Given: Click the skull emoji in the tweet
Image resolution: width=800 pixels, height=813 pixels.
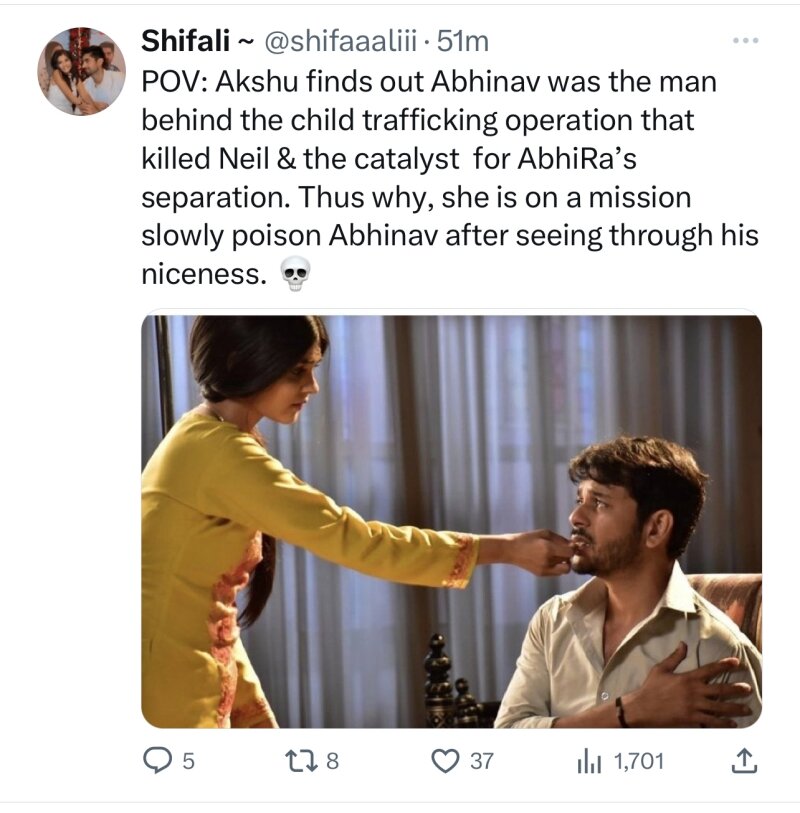Looking at the screenshot, I should pyautogui.click(x=295, y=275).
